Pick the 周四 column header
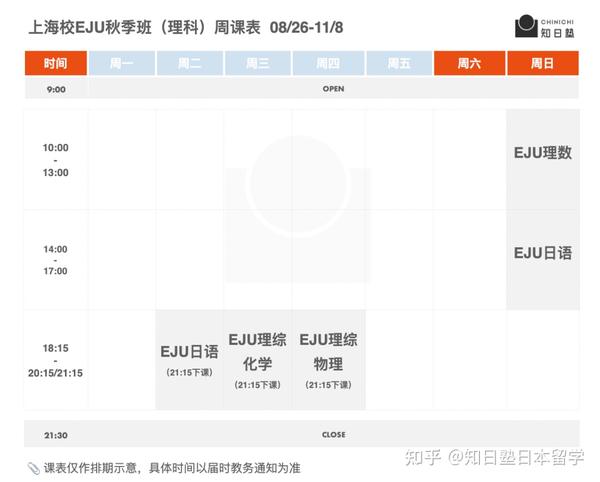 point(328,63)
